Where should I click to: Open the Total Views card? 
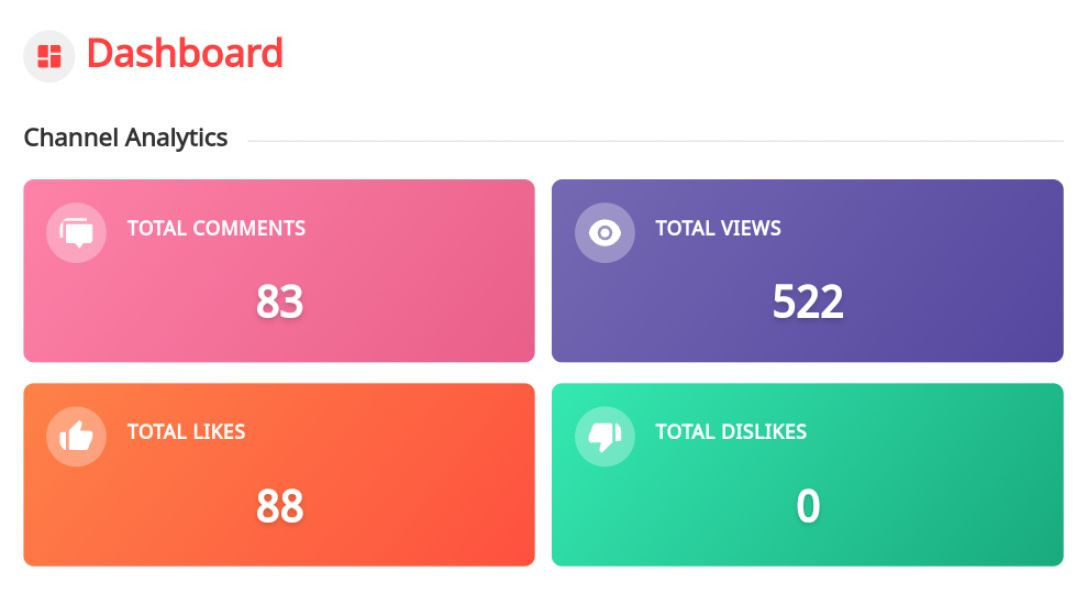coord(807,270)
